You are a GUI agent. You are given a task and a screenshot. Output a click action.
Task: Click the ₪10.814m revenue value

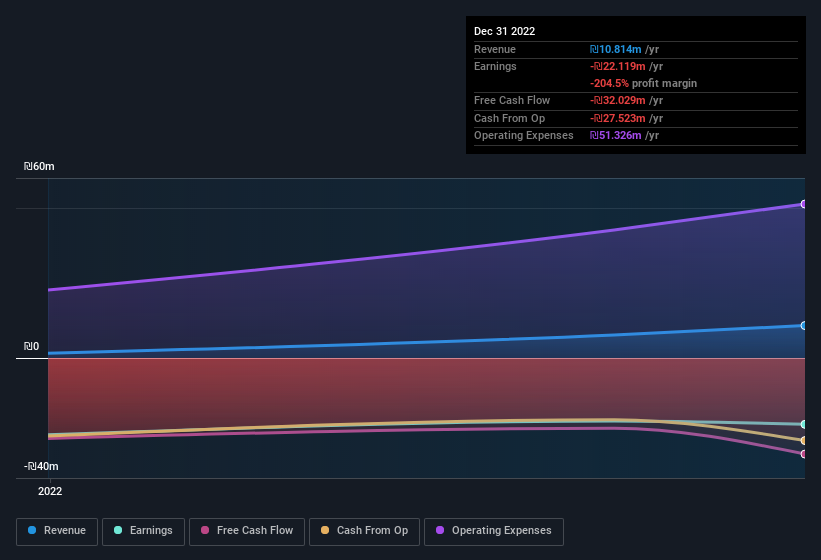[615, 49]
